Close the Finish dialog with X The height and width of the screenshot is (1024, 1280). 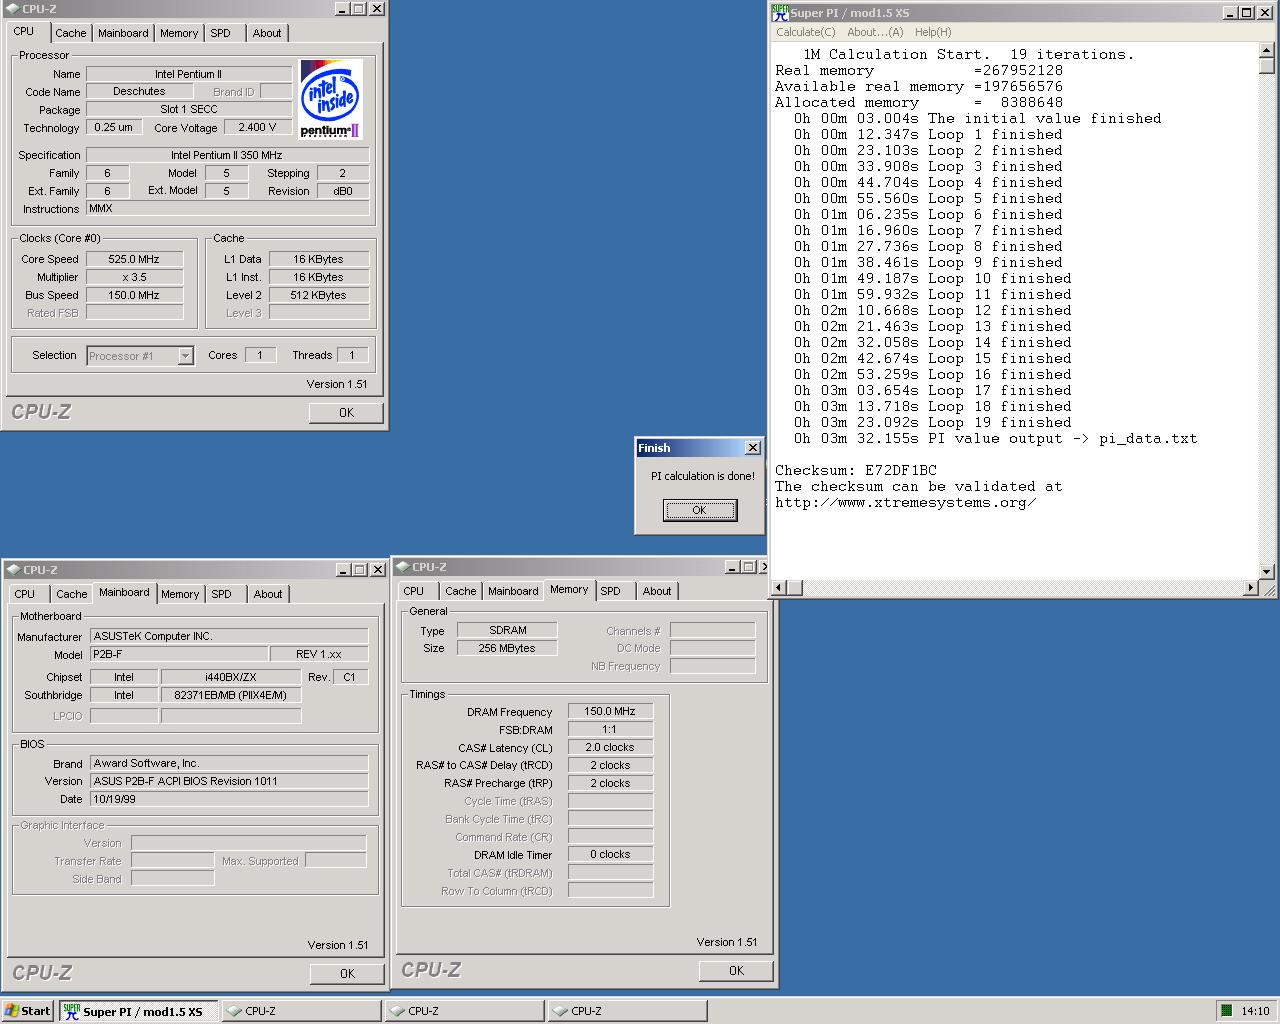point(753,448)
